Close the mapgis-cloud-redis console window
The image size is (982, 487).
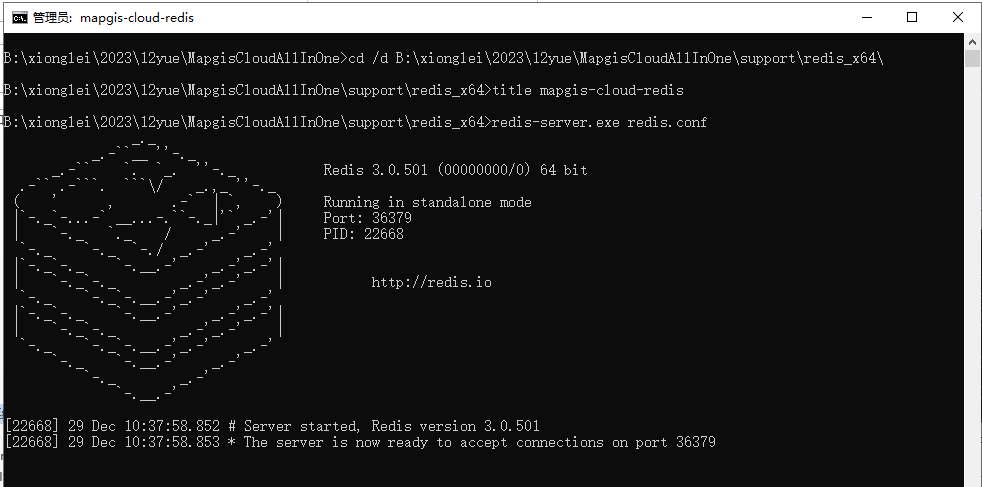point(958,18)
